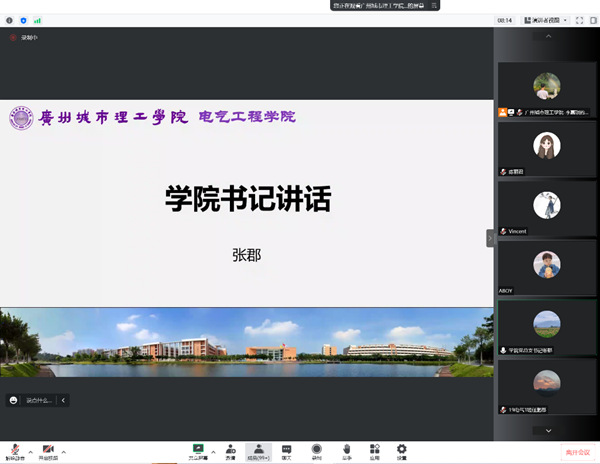Image resolution: width=600 pixels, height=464 pixels.
Task: Click the screen-sharing badge on host tile
Action: point(511,112)
